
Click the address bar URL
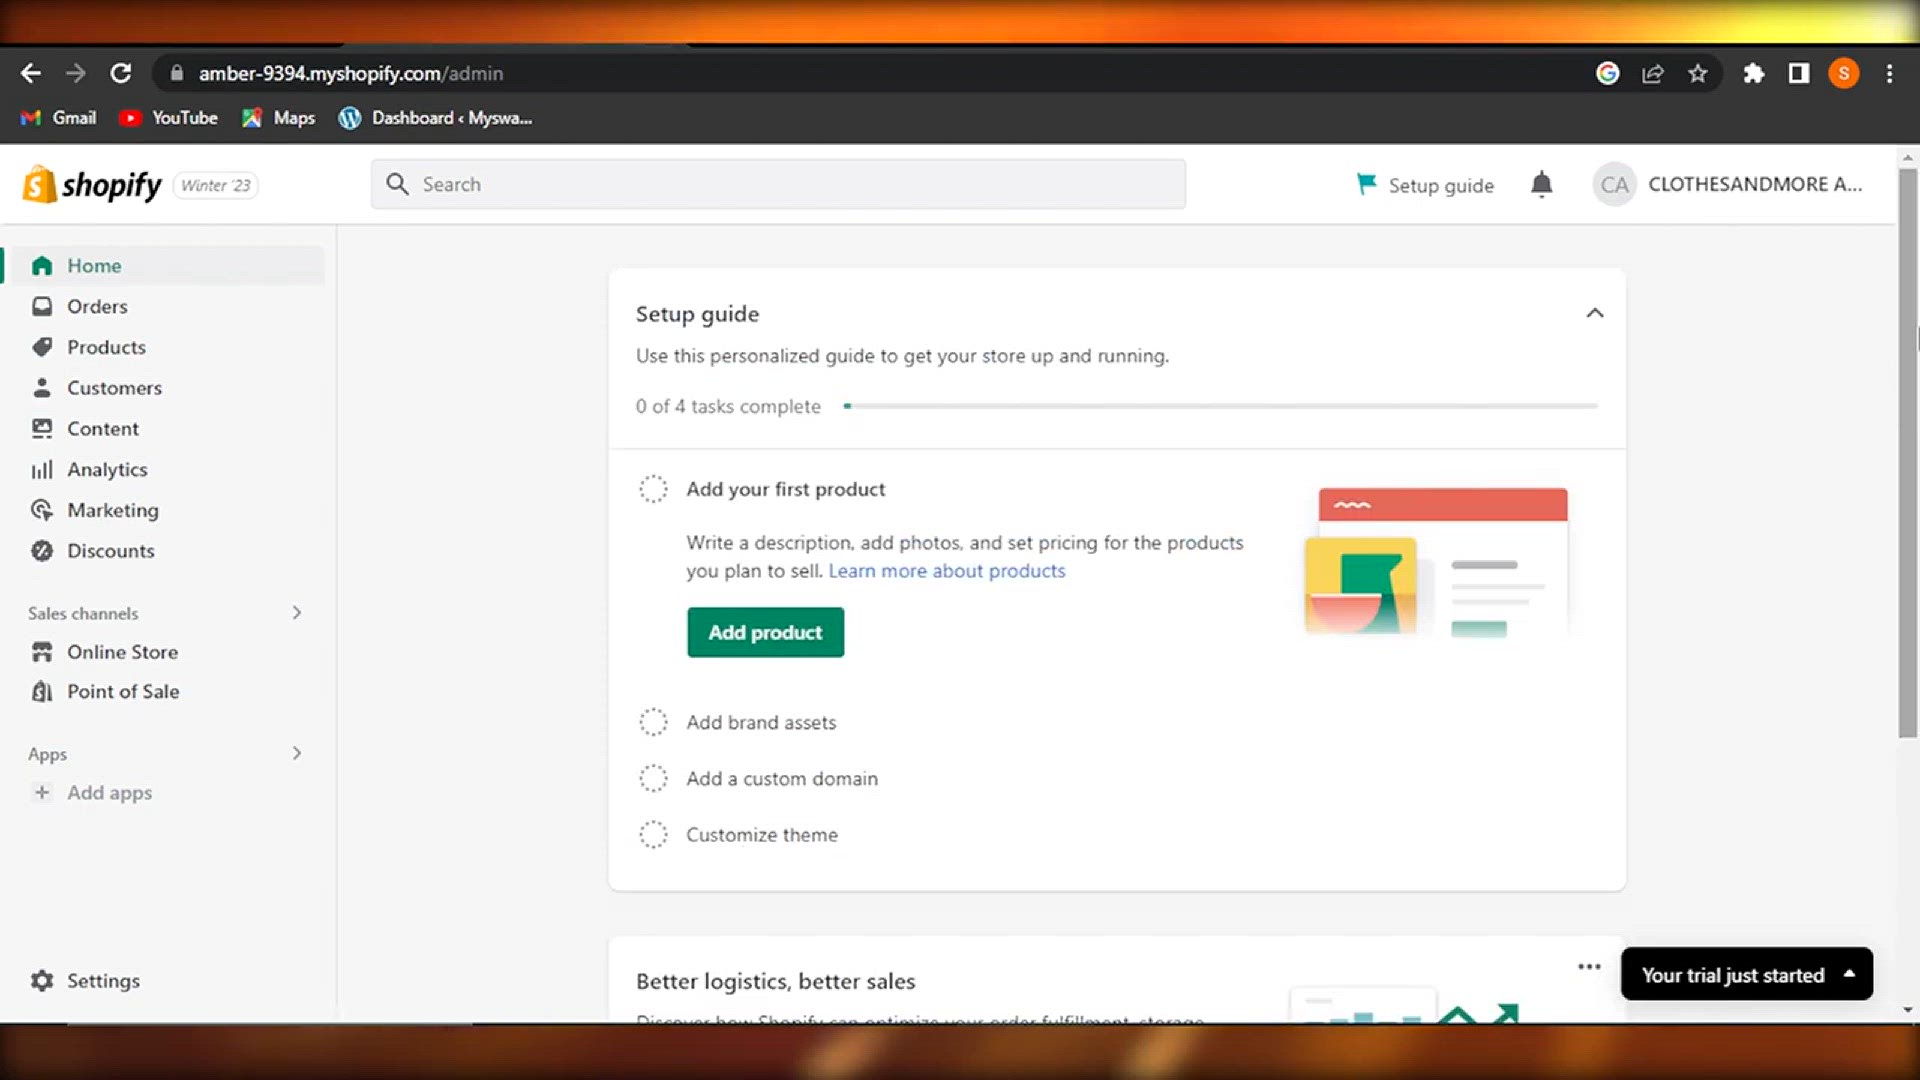click(x=351, y=73)
